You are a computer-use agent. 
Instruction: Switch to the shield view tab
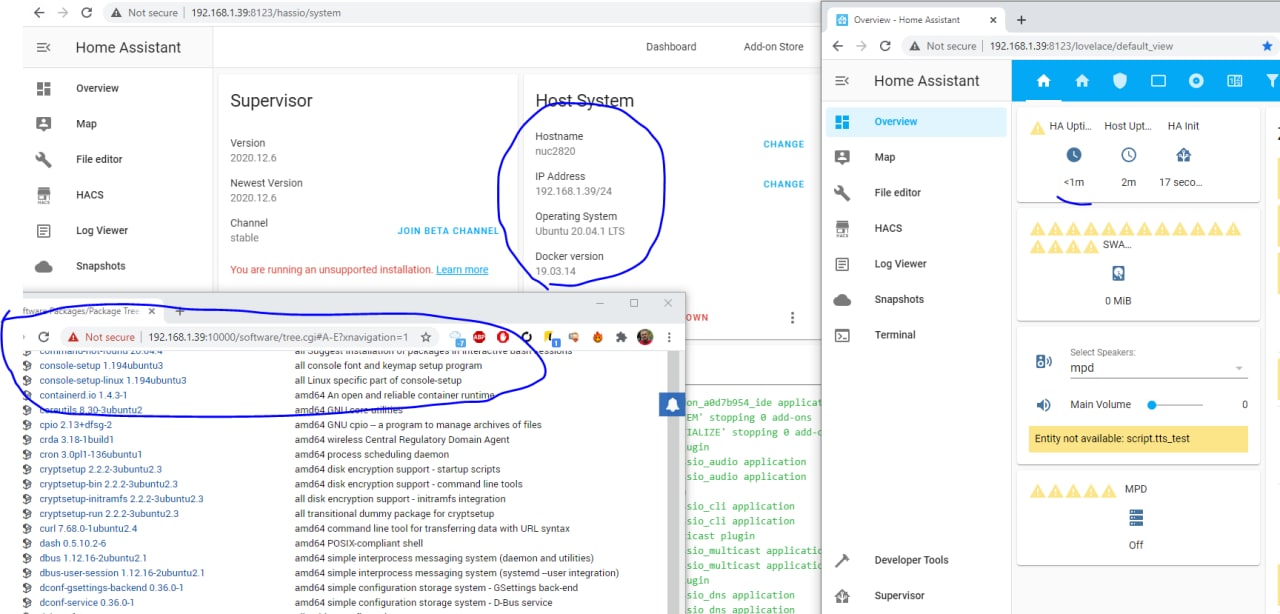(1120, 81)
